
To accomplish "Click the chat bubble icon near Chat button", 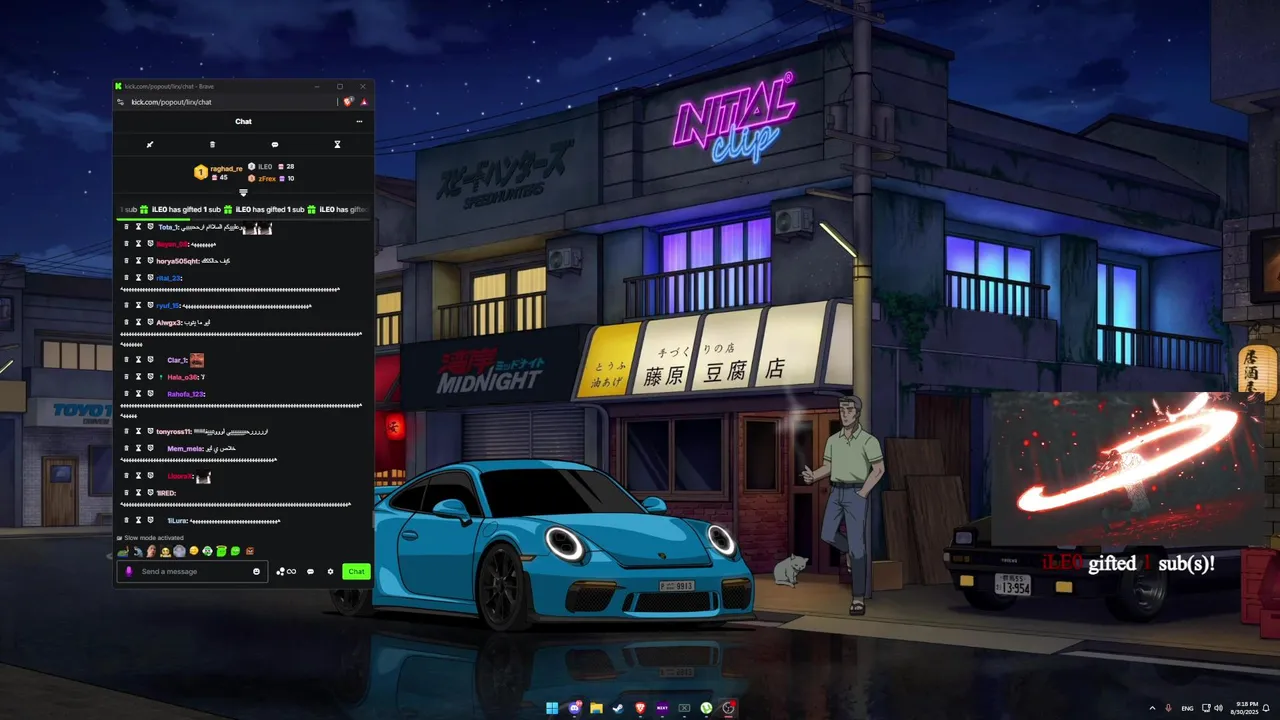I will 310,571.
